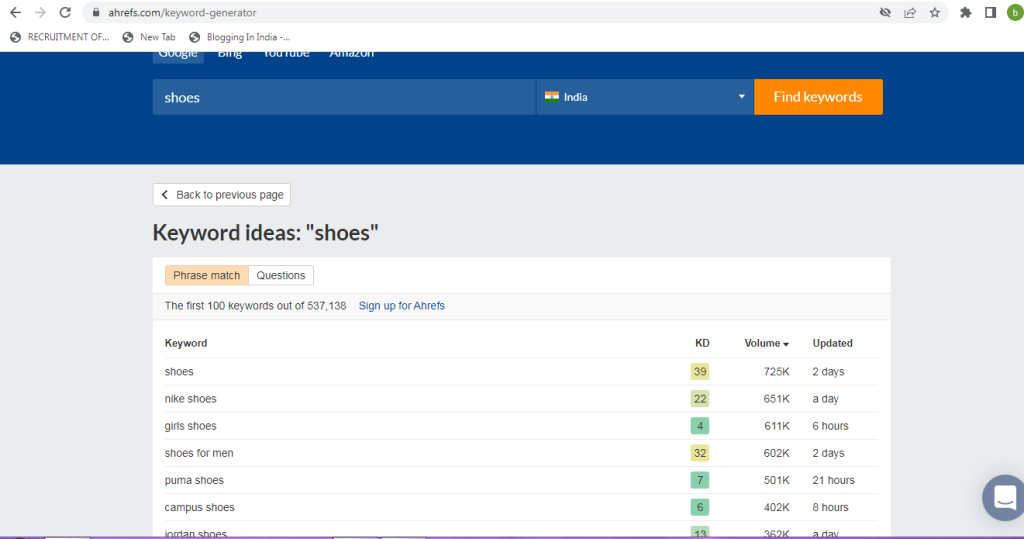Click the padlock site info icon
This screenshot has height=539, width=1024.
[x=96, y=12]
